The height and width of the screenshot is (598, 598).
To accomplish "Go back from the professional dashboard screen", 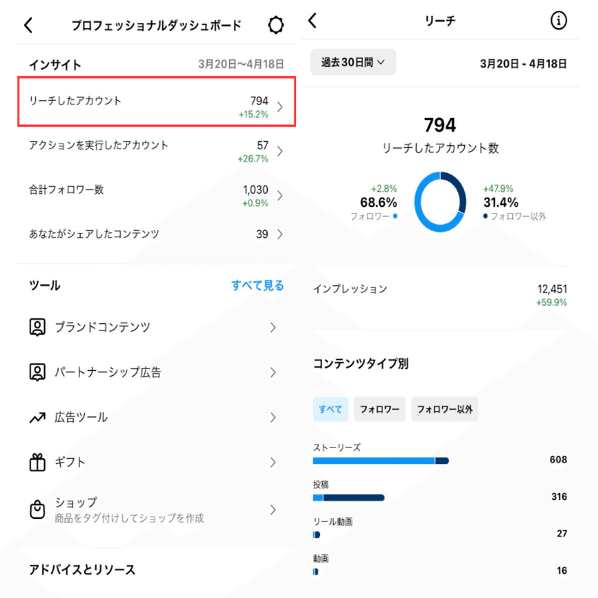I will point(28,26).
